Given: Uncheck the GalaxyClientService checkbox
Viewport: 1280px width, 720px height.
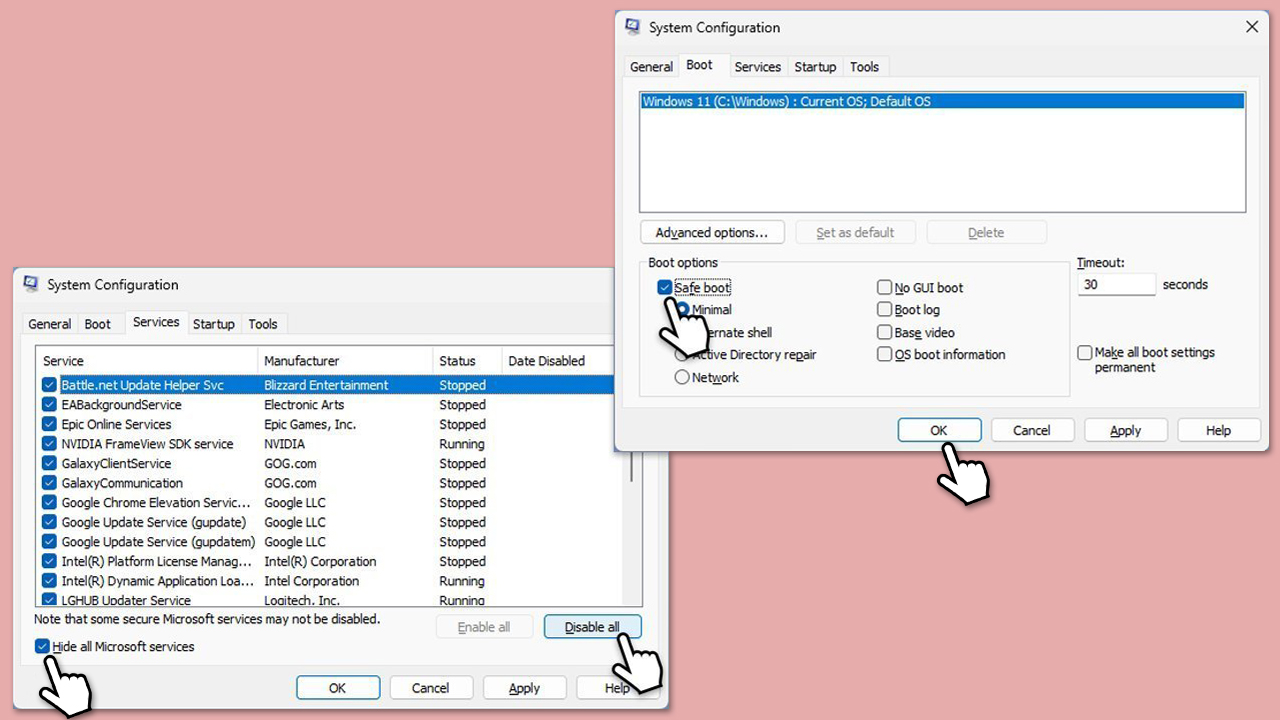Looking at the screenshot, I should (x=49, y=464).
